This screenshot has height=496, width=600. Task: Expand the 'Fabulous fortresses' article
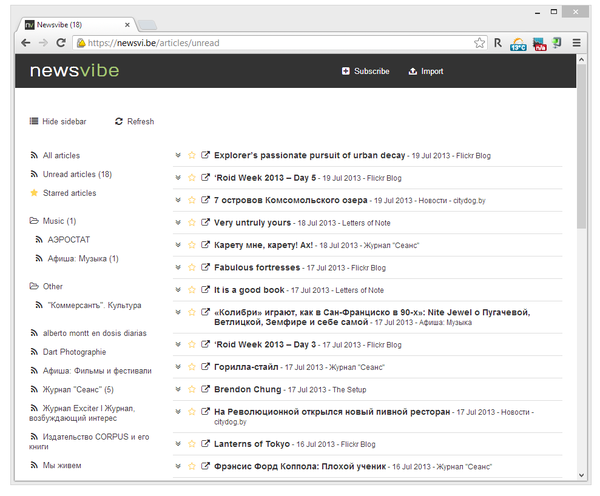tap(178, 267)
